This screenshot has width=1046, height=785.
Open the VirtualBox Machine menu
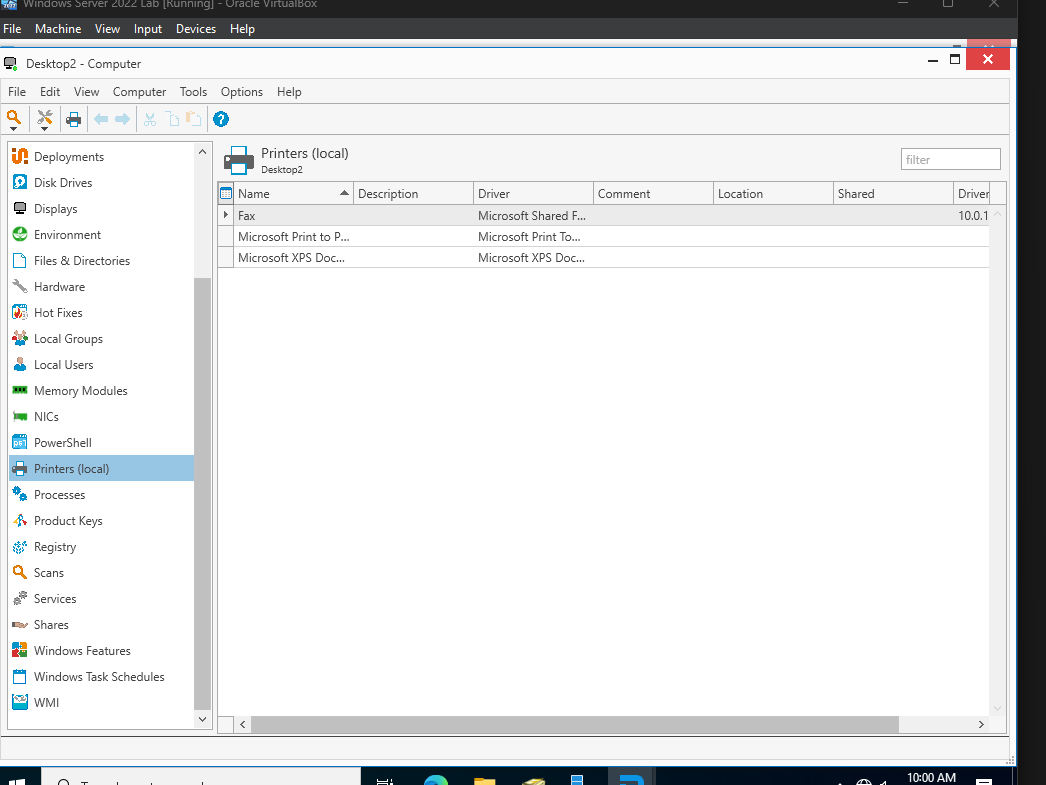pyautogui.click(x=58, y=29)
